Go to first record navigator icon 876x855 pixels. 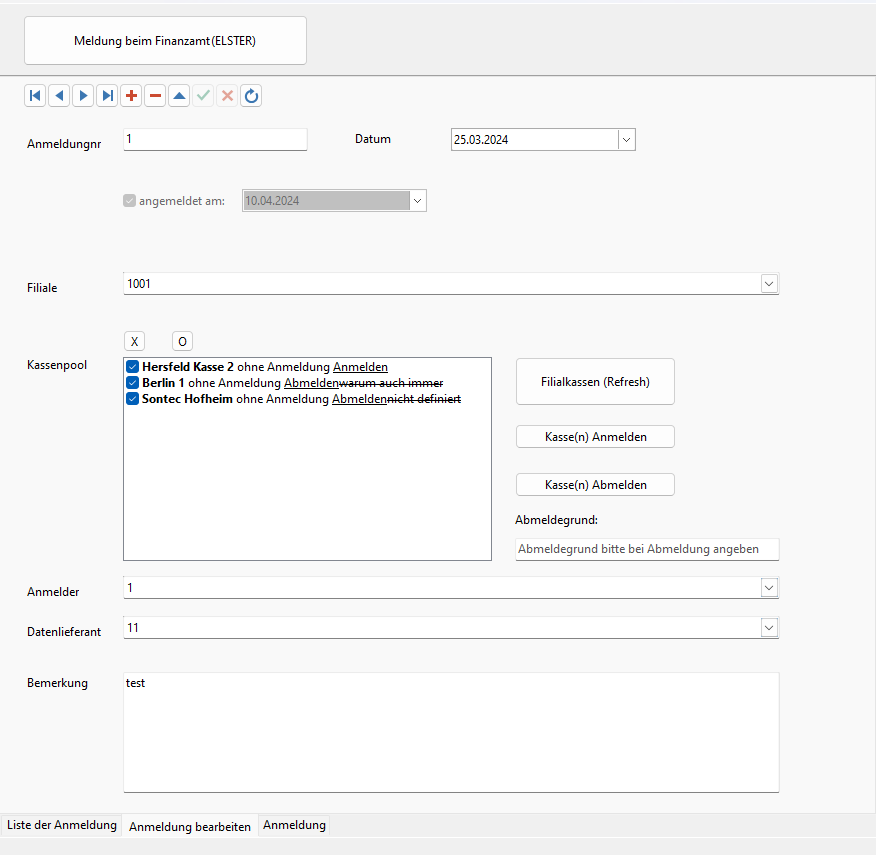point(35,96)
